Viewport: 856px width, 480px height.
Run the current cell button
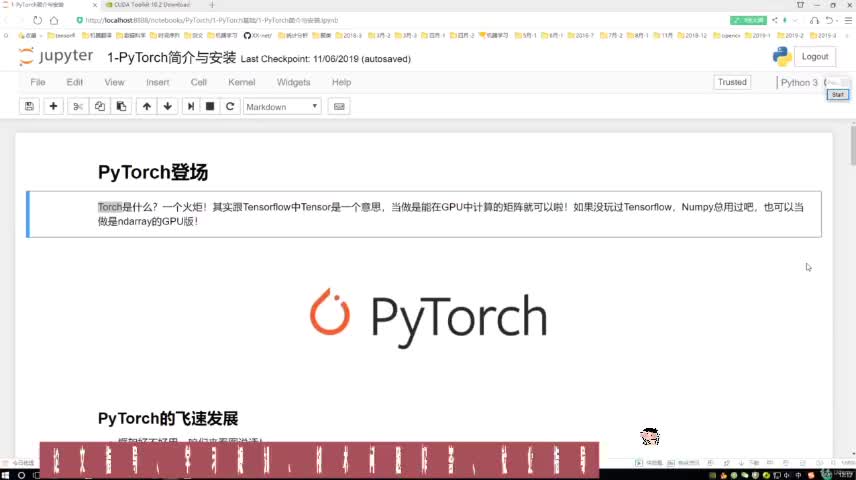191,106
